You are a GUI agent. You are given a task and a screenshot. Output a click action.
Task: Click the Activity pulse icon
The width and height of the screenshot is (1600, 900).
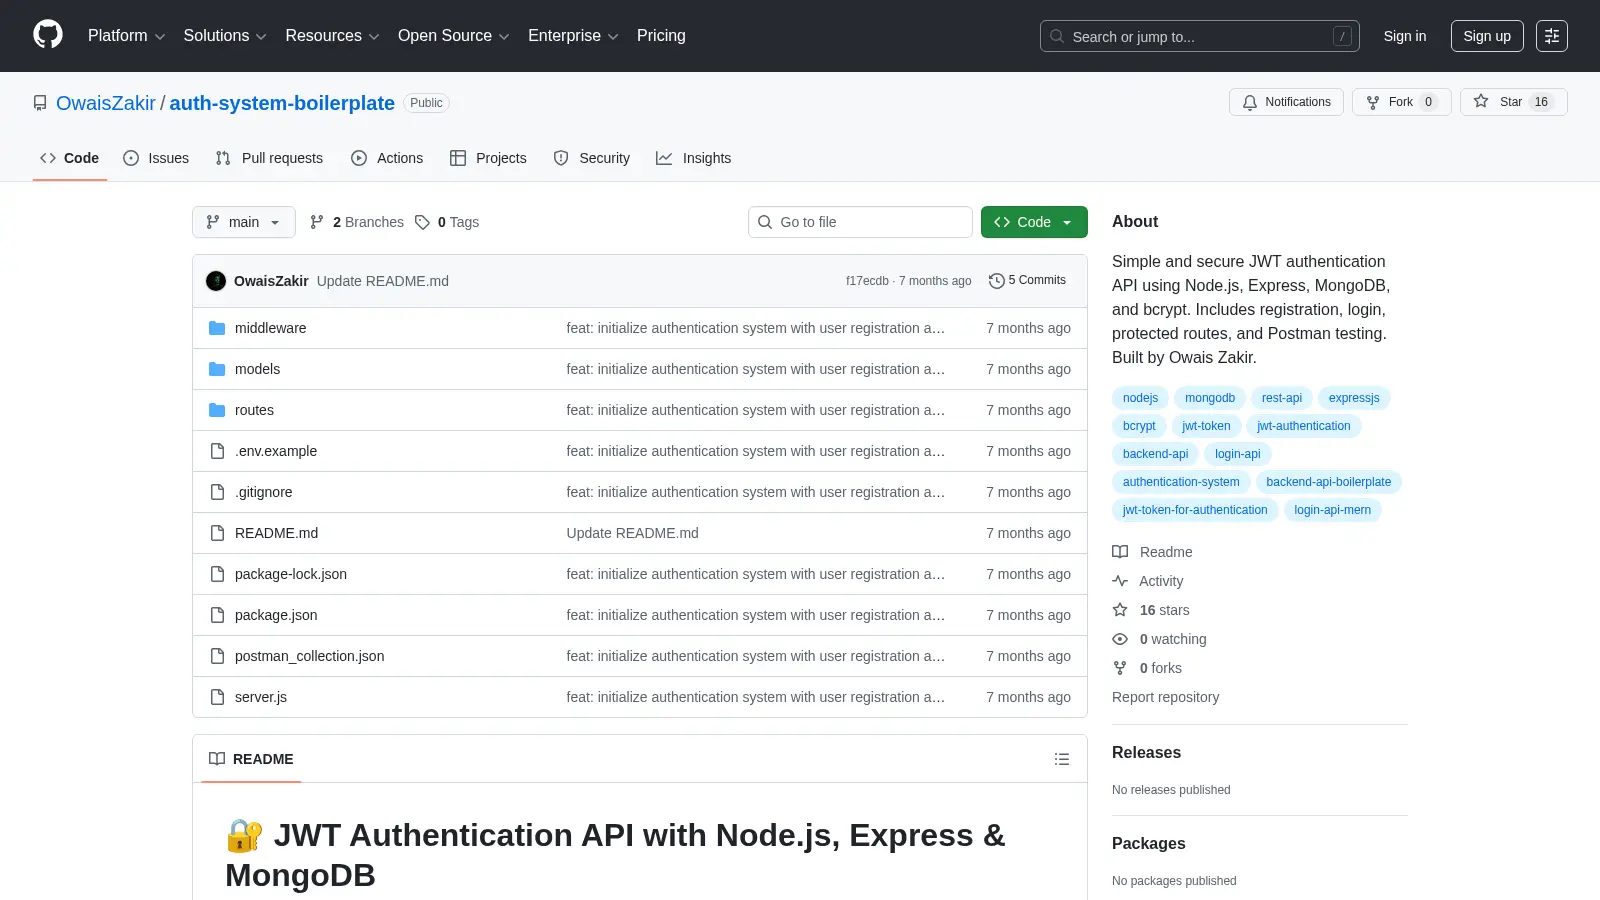[1120, 581]
